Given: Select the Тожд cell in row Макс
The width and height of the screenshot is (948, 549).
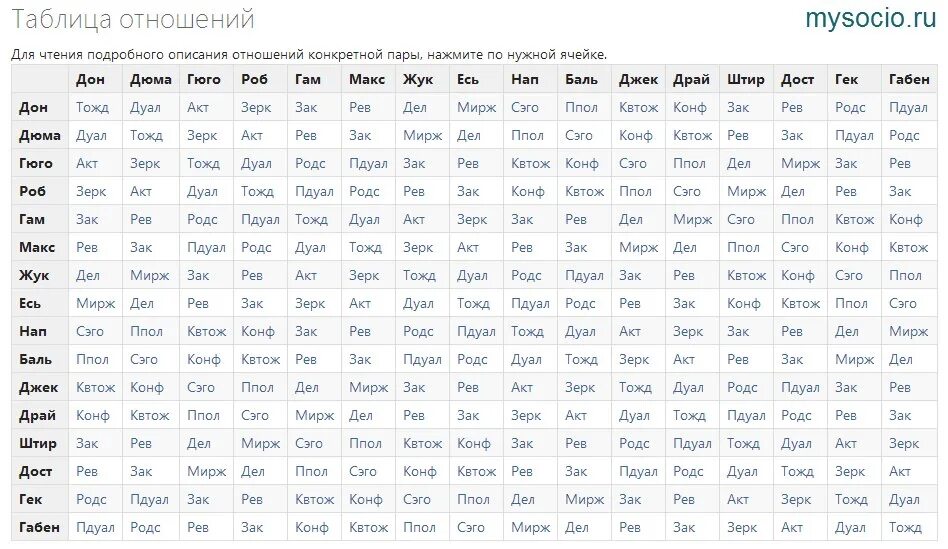Looking at the screenshot, I should [x=365, y=247].
